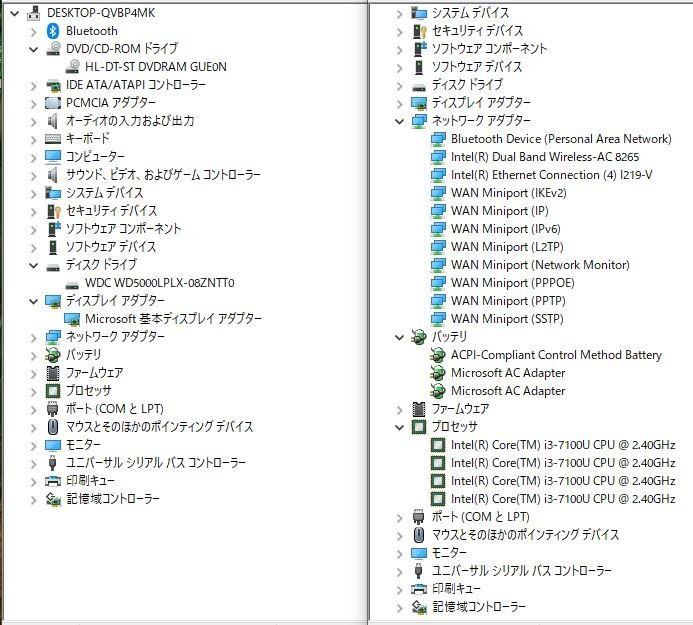Click DESKTOP-QVBP4MK computer root icon
This screenshot has height=625, width=693.
coord(33,13)
